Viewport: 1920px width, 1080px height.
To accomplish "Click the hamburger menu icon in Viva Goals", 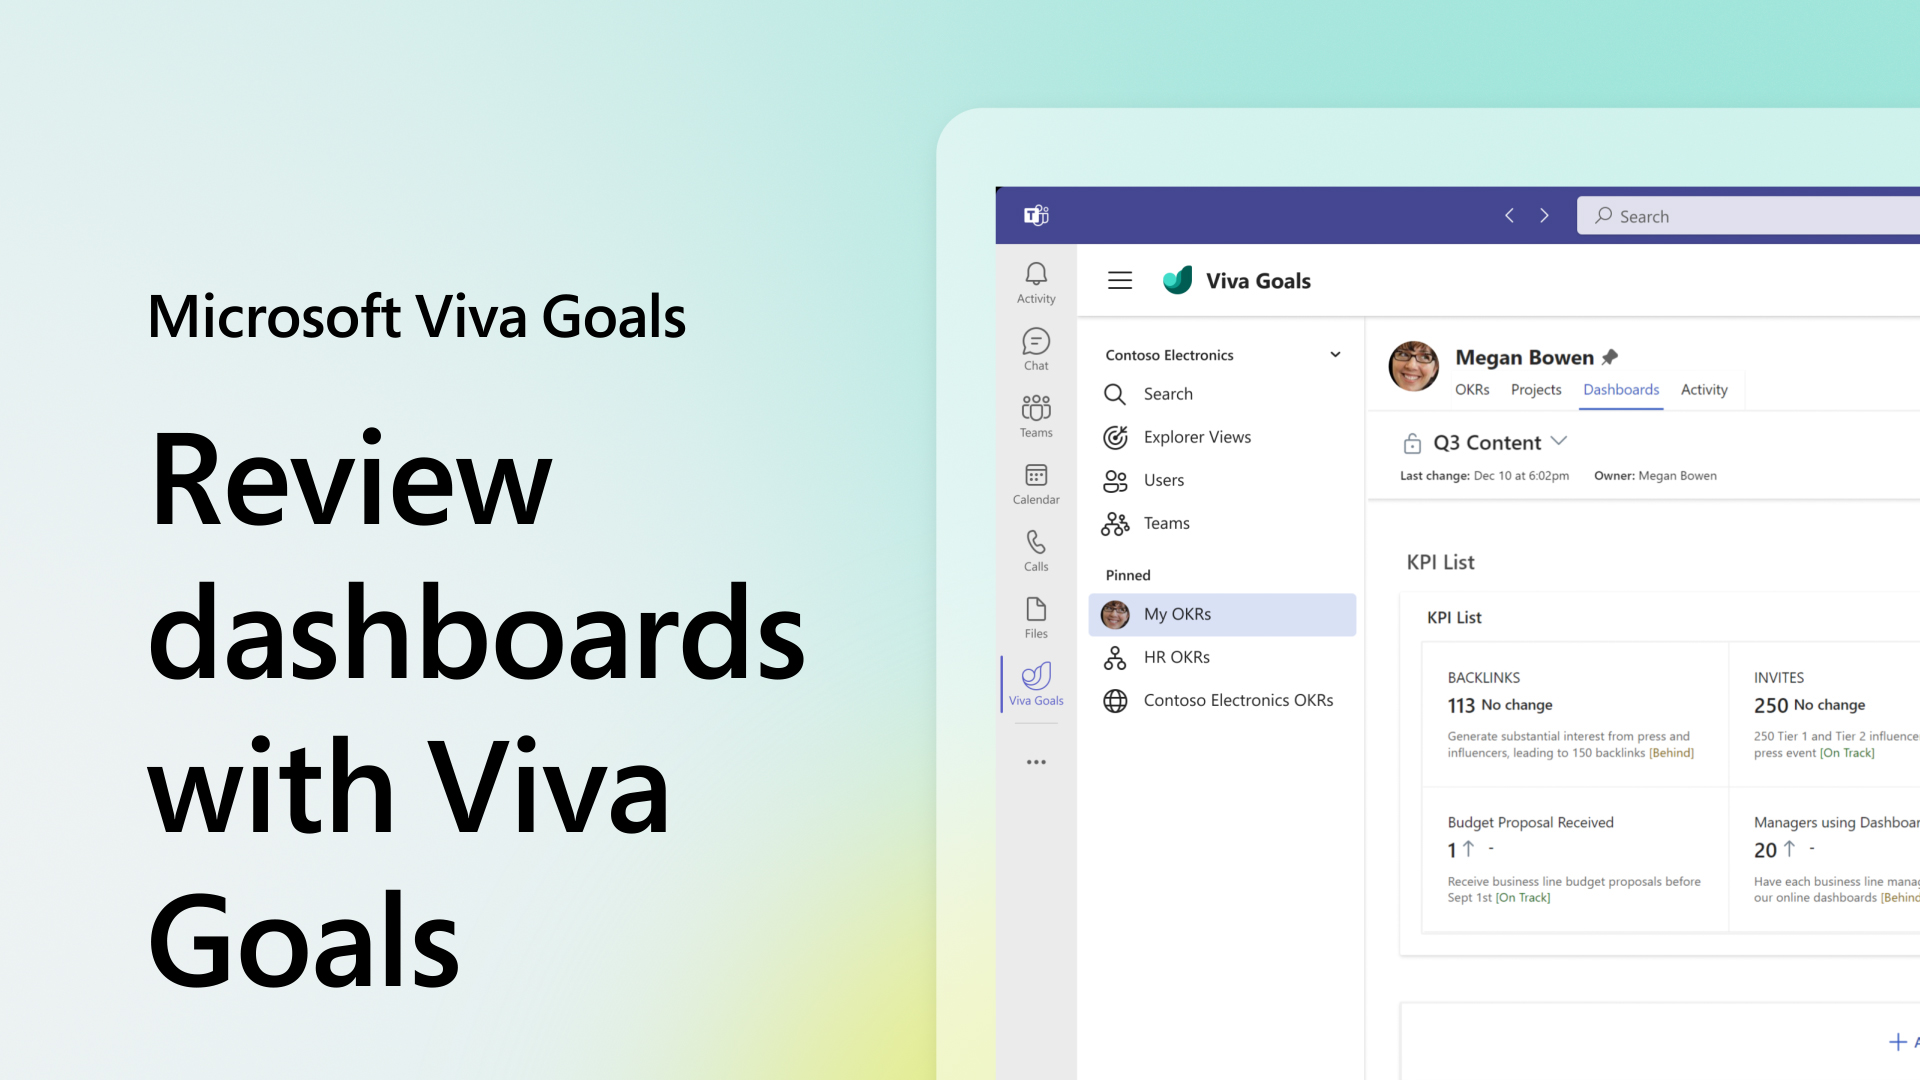I will (1120, 280).
